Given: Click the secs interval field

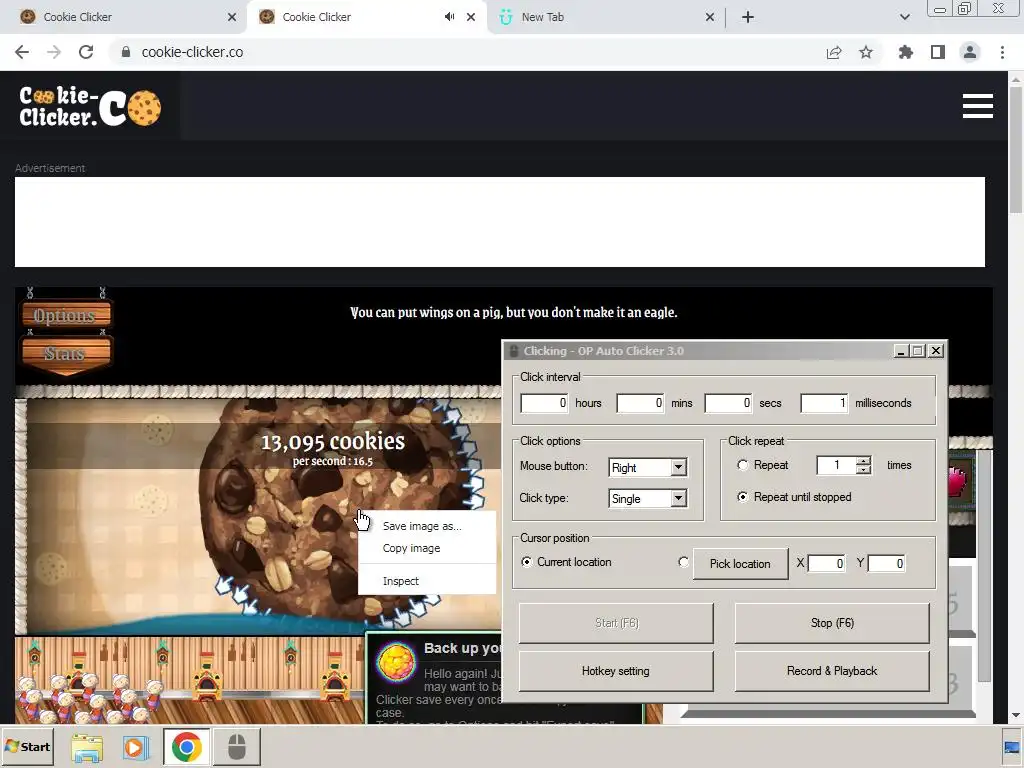Looking at the screenshot, I should click(728, 403).
